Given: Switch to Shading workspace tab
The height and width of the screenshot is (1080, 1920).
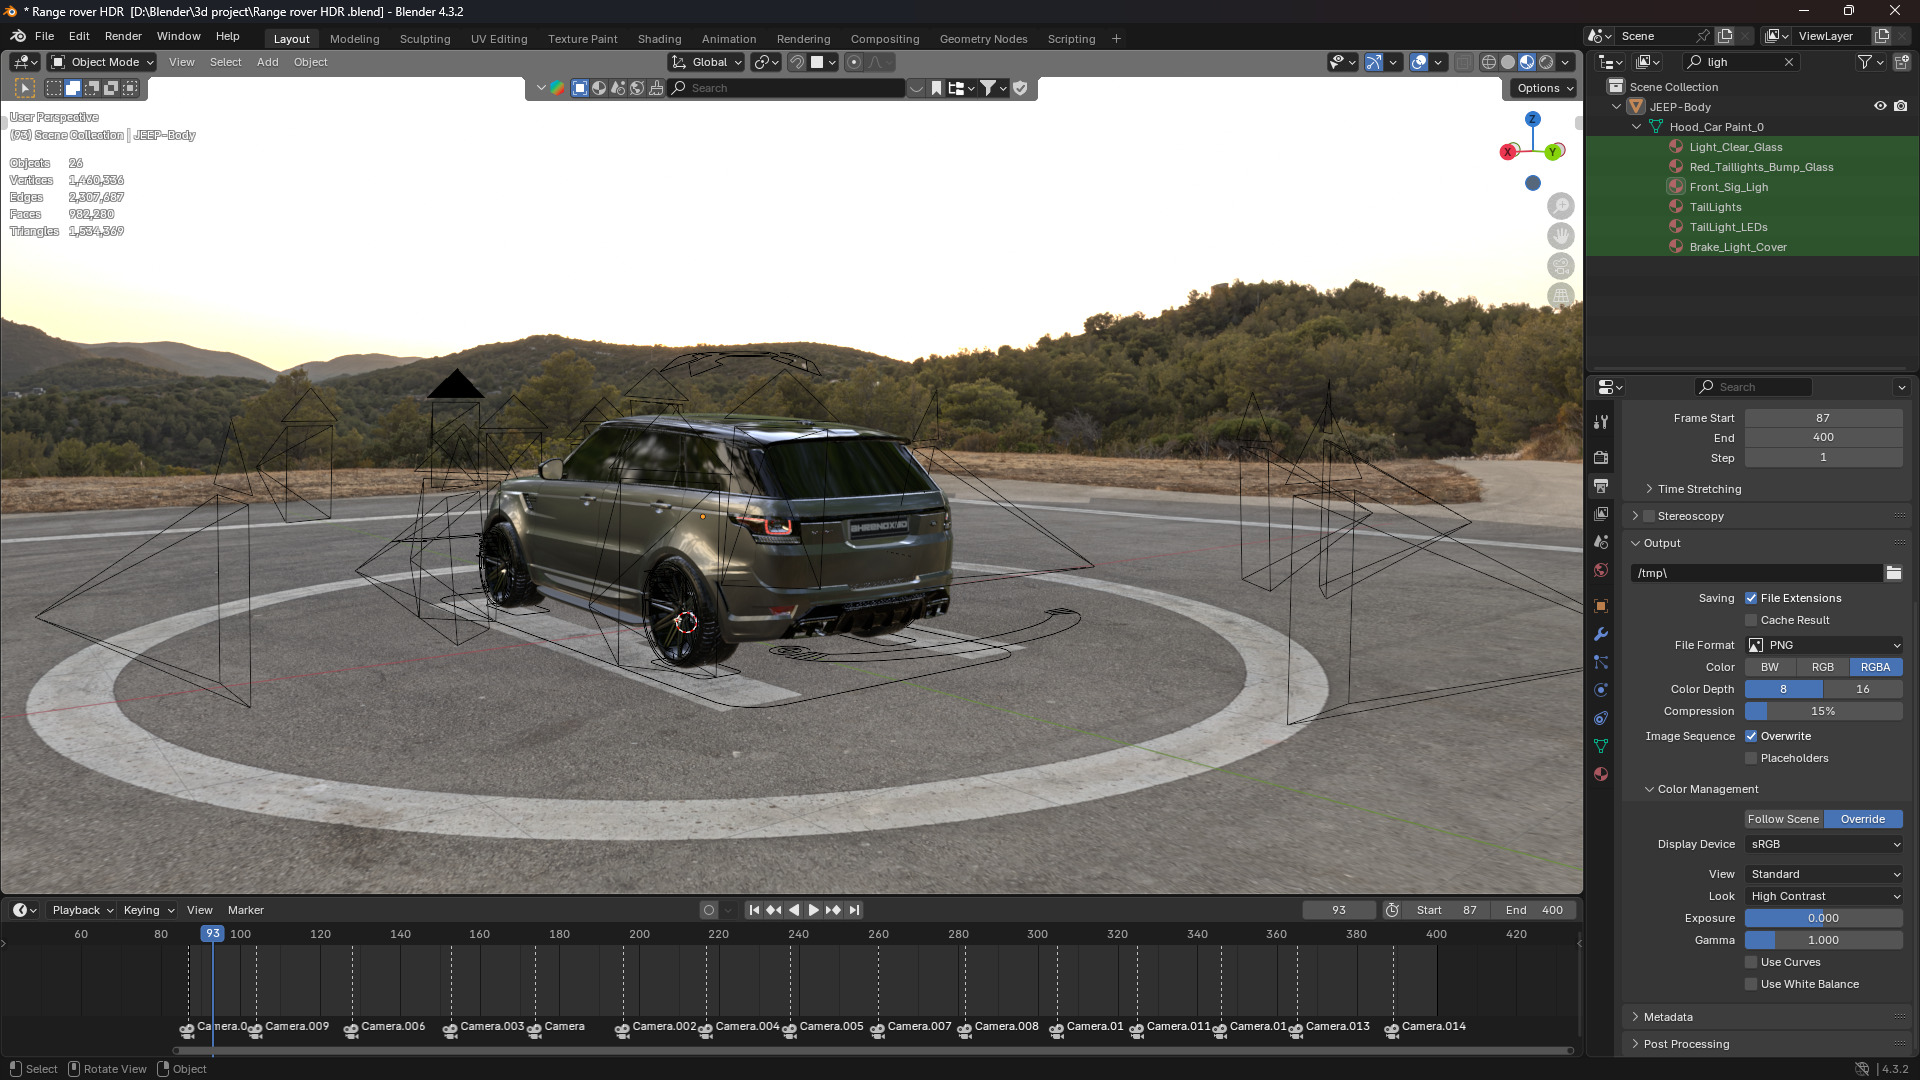Looking at the screenshot, I should [659, 39].
